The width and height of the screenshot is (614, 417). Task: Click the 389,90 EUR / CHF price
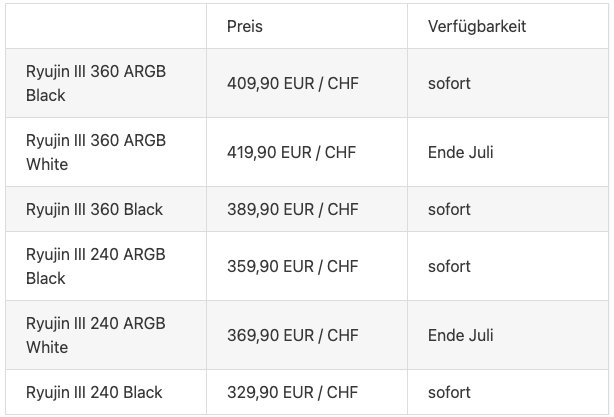293,209
